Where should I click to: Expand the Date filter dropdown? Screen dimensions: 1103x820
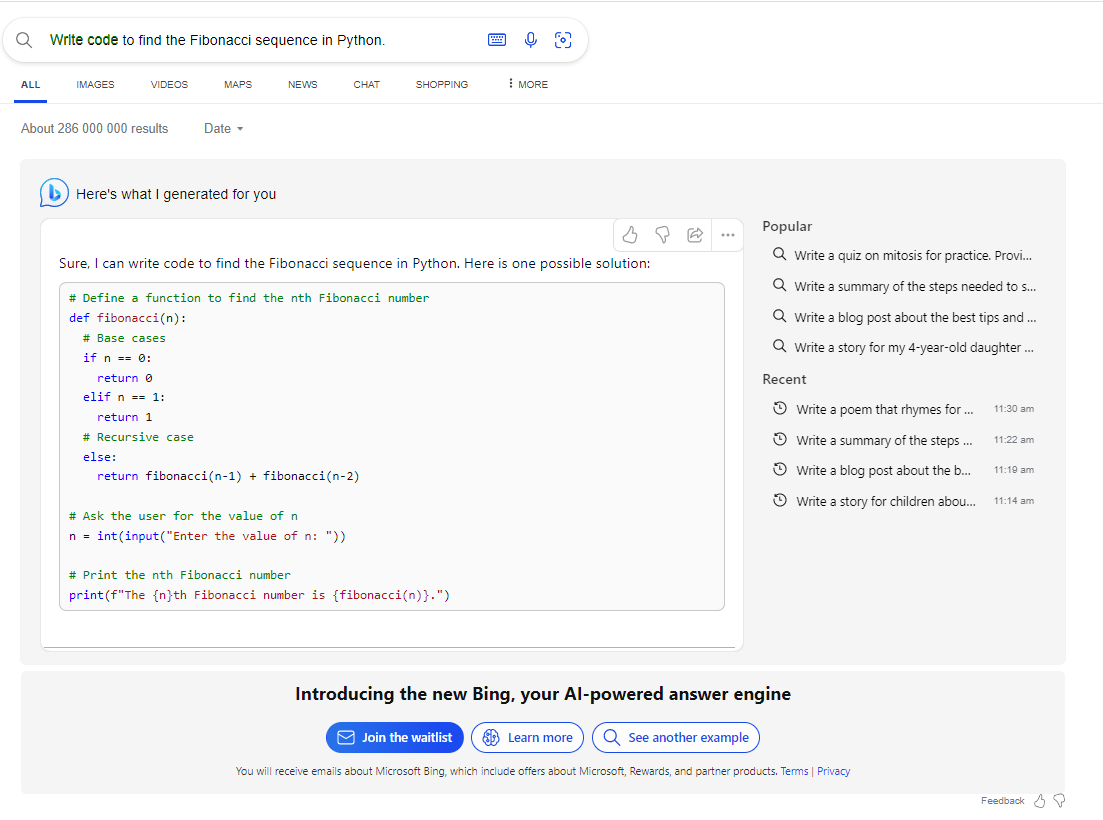coord(224,129)
